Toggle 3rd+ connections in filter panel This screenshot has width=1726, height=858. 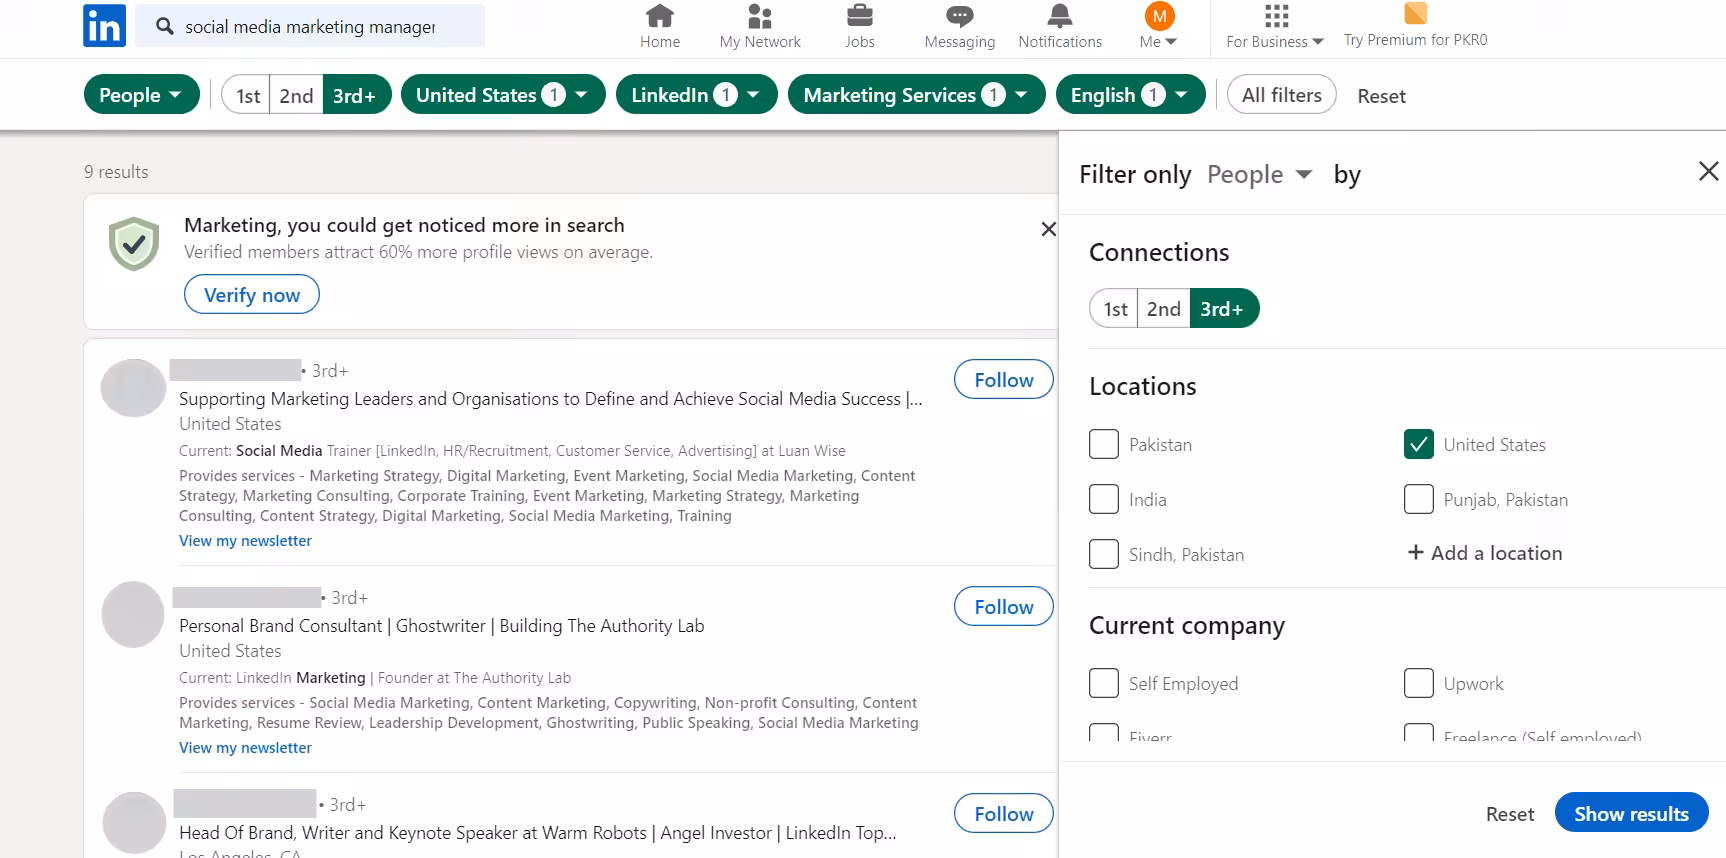click(1223, 309)
